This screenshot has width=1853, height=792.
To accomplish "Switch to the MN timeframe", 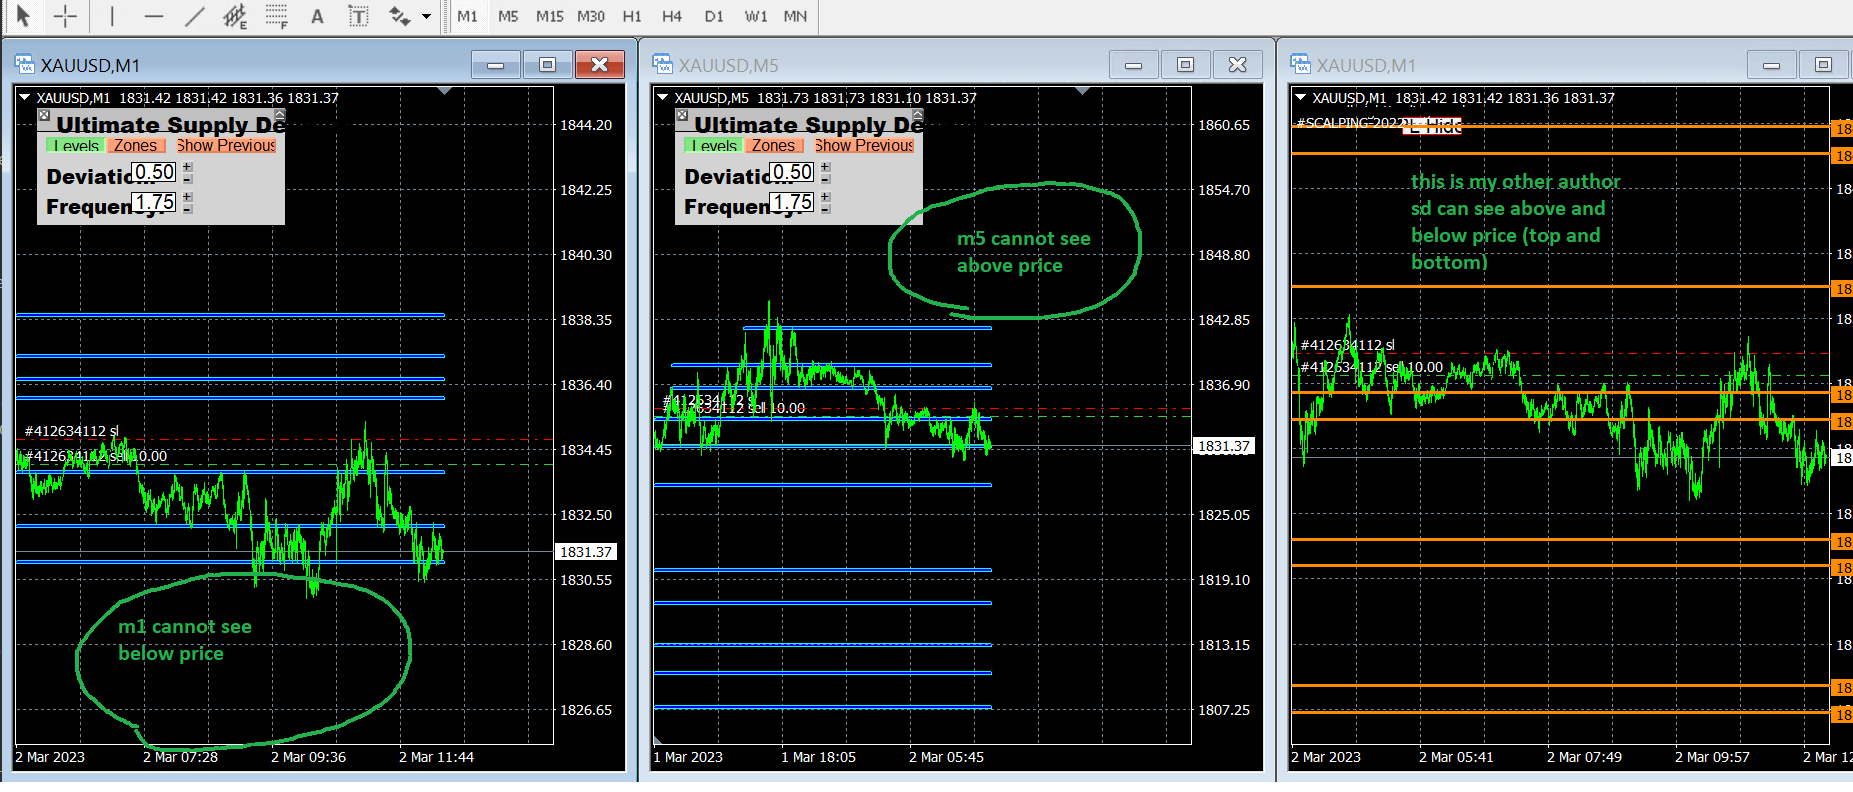I will [x=795, y=16].
